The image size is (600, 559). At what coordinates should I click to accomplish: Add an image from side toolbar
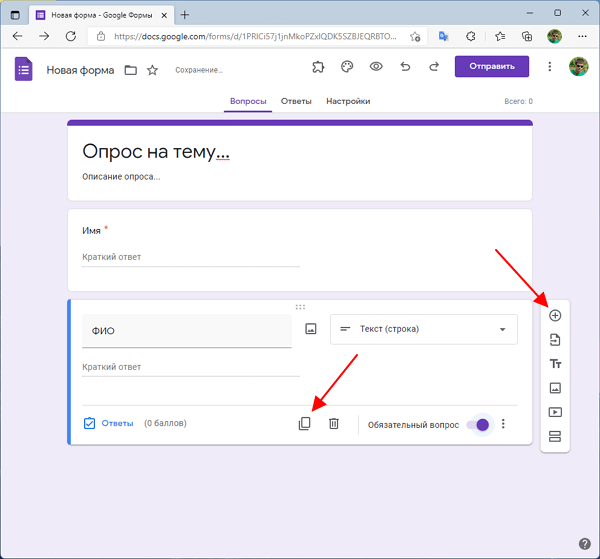(555, 388)
